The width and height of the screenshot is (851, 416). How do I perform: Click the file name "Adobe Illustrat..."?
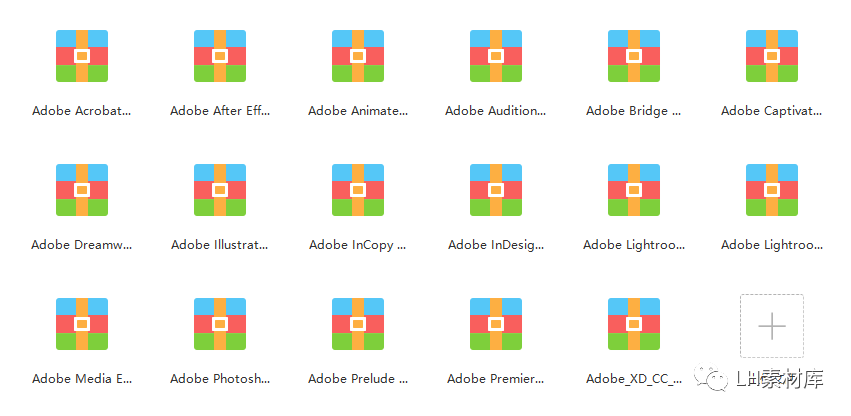click(220, 245)
